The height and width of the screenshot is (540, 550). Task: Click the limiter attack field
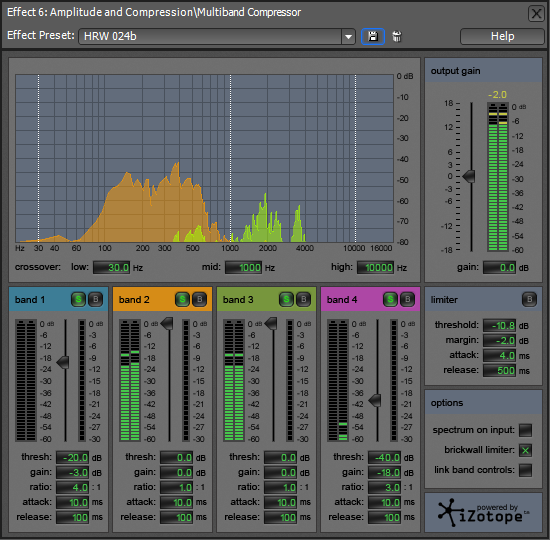point(499,355)
